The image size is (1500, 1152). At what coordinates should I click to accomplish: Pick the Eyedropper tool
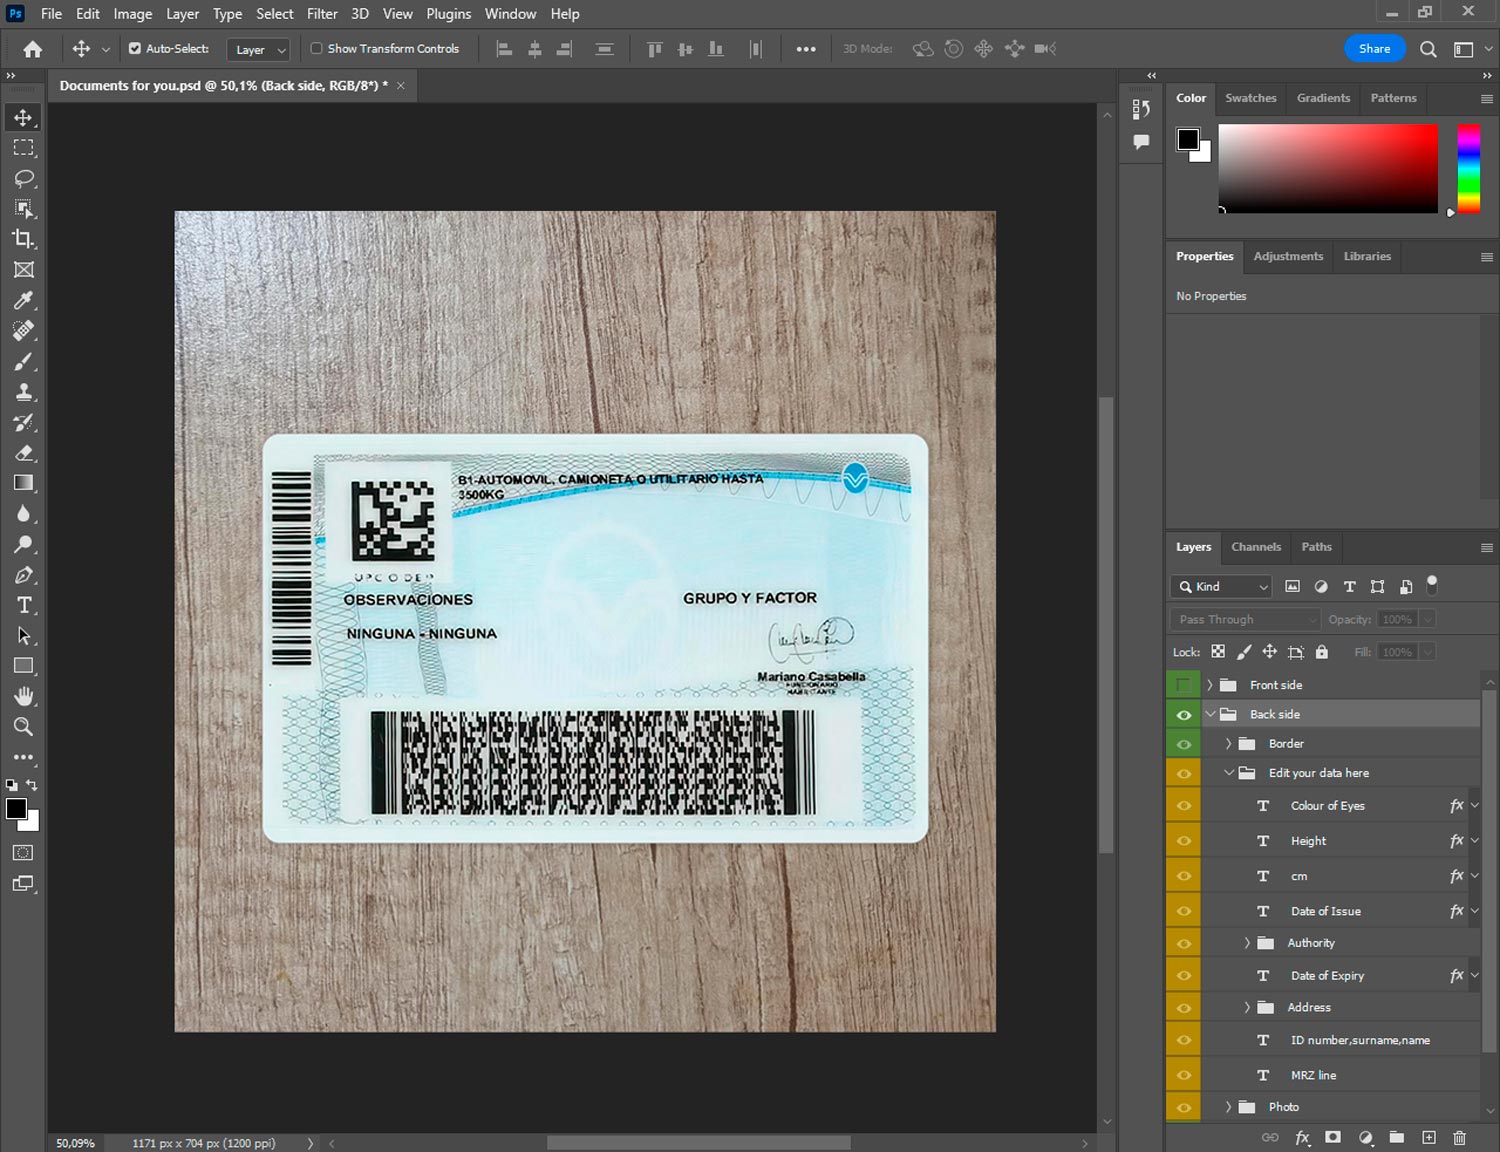pos(24,300)
